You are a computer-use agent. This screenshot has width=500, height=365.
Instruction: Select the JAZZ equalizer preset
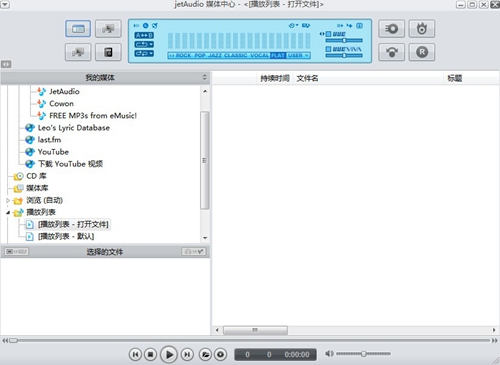(x=215, y=56)
